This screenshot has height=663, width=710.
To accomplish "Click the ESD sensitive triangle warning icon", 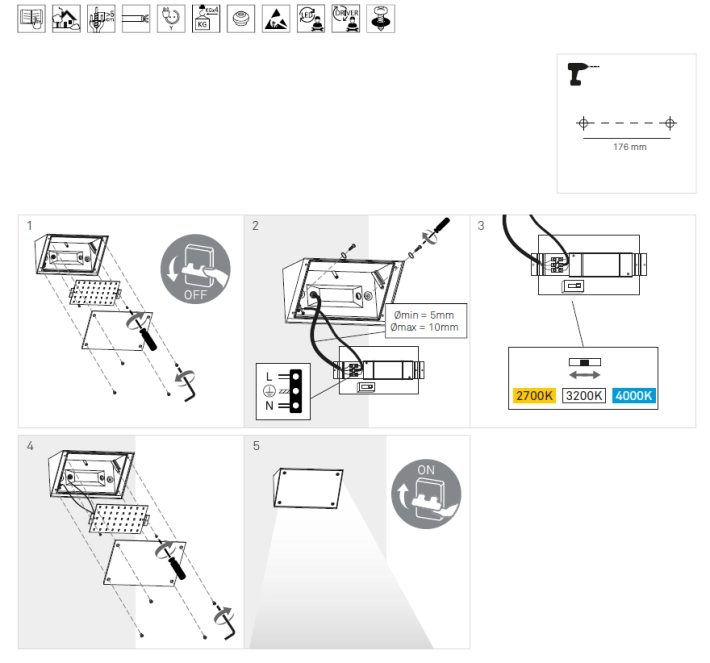I will point(276,19).
